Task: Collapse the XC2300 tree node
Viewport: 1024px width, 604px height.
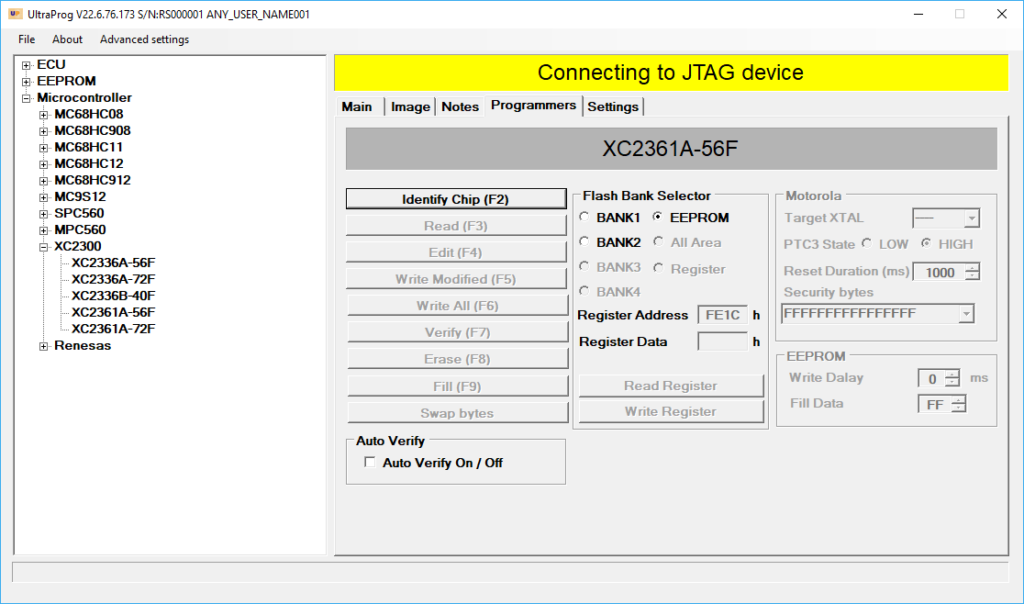Action: point(44,246)
